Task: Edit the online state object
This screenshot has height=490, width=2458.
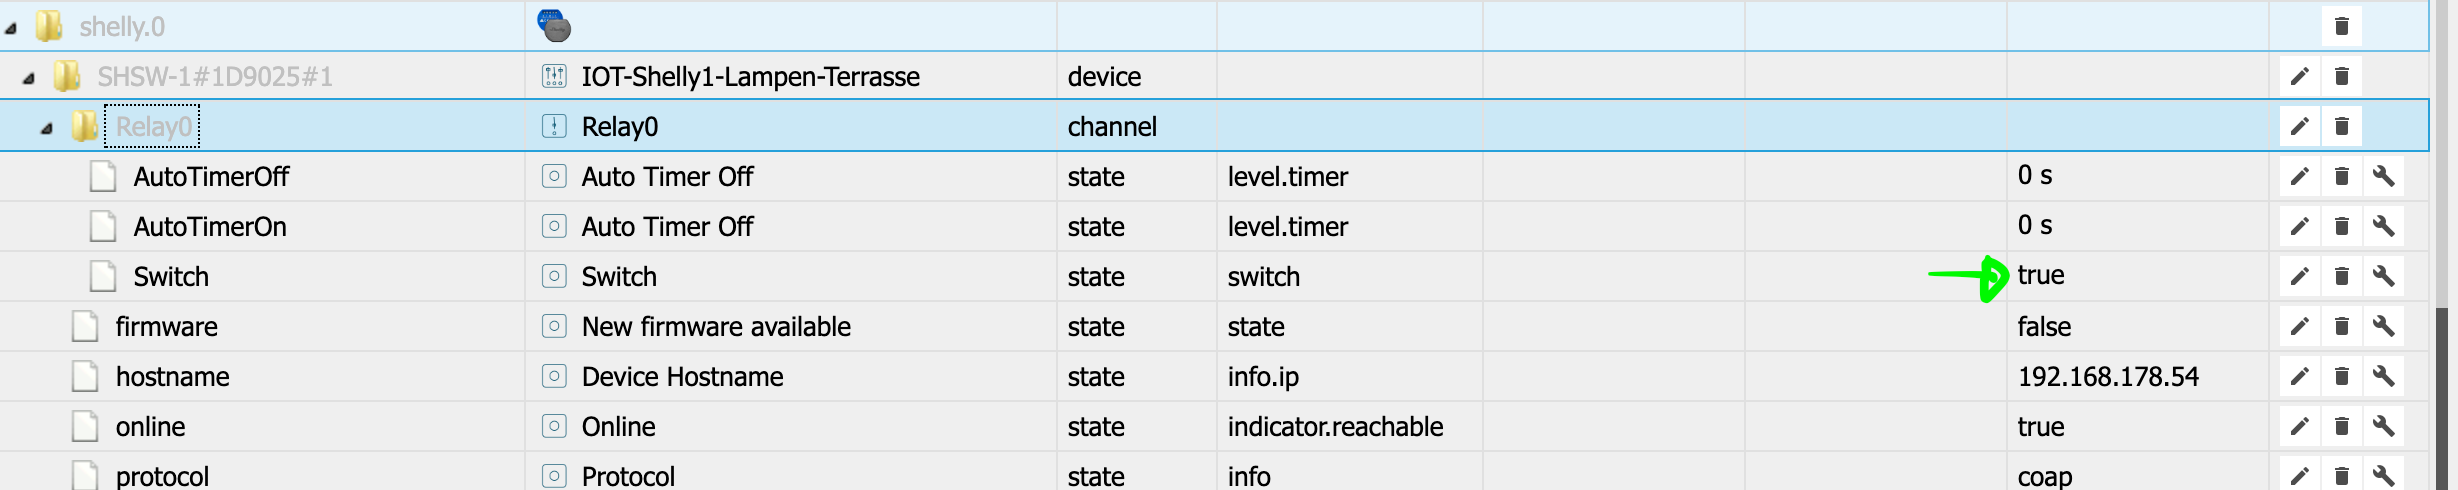Action: pos(2300,426)
